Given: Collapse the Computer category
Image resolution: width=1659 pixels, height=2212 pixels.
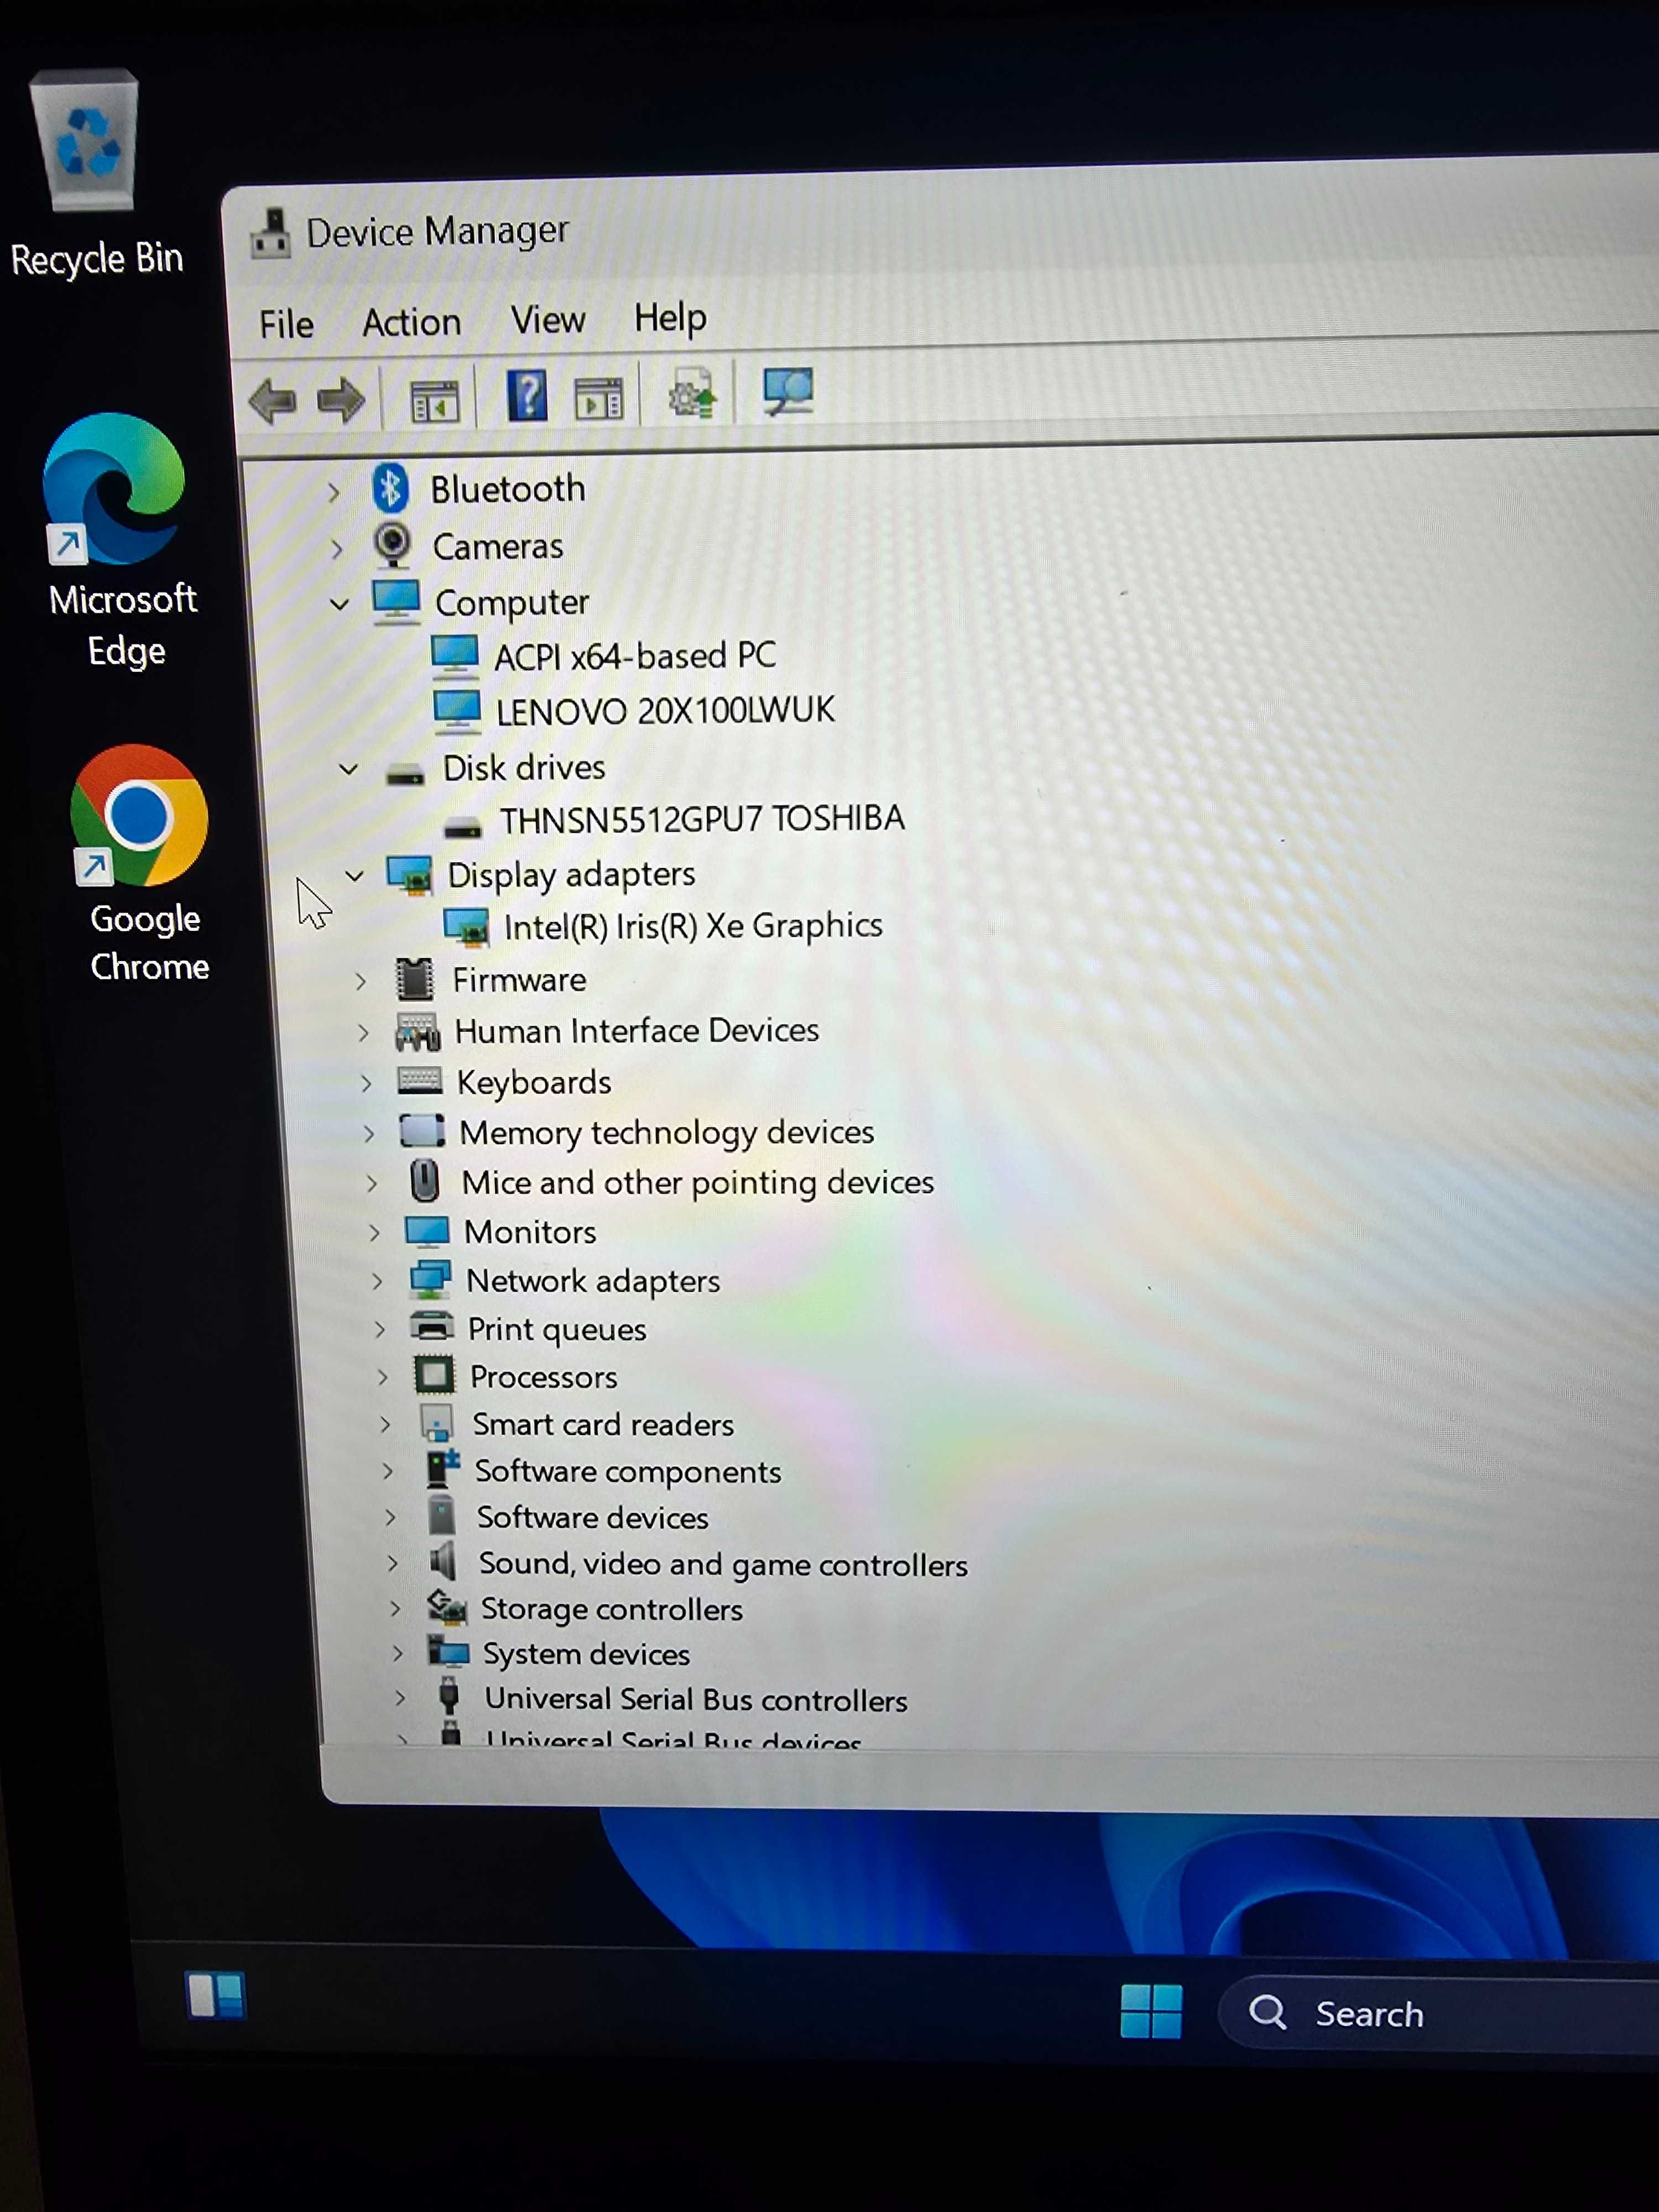Looking at the screenshot, I should tap(339, 604).
